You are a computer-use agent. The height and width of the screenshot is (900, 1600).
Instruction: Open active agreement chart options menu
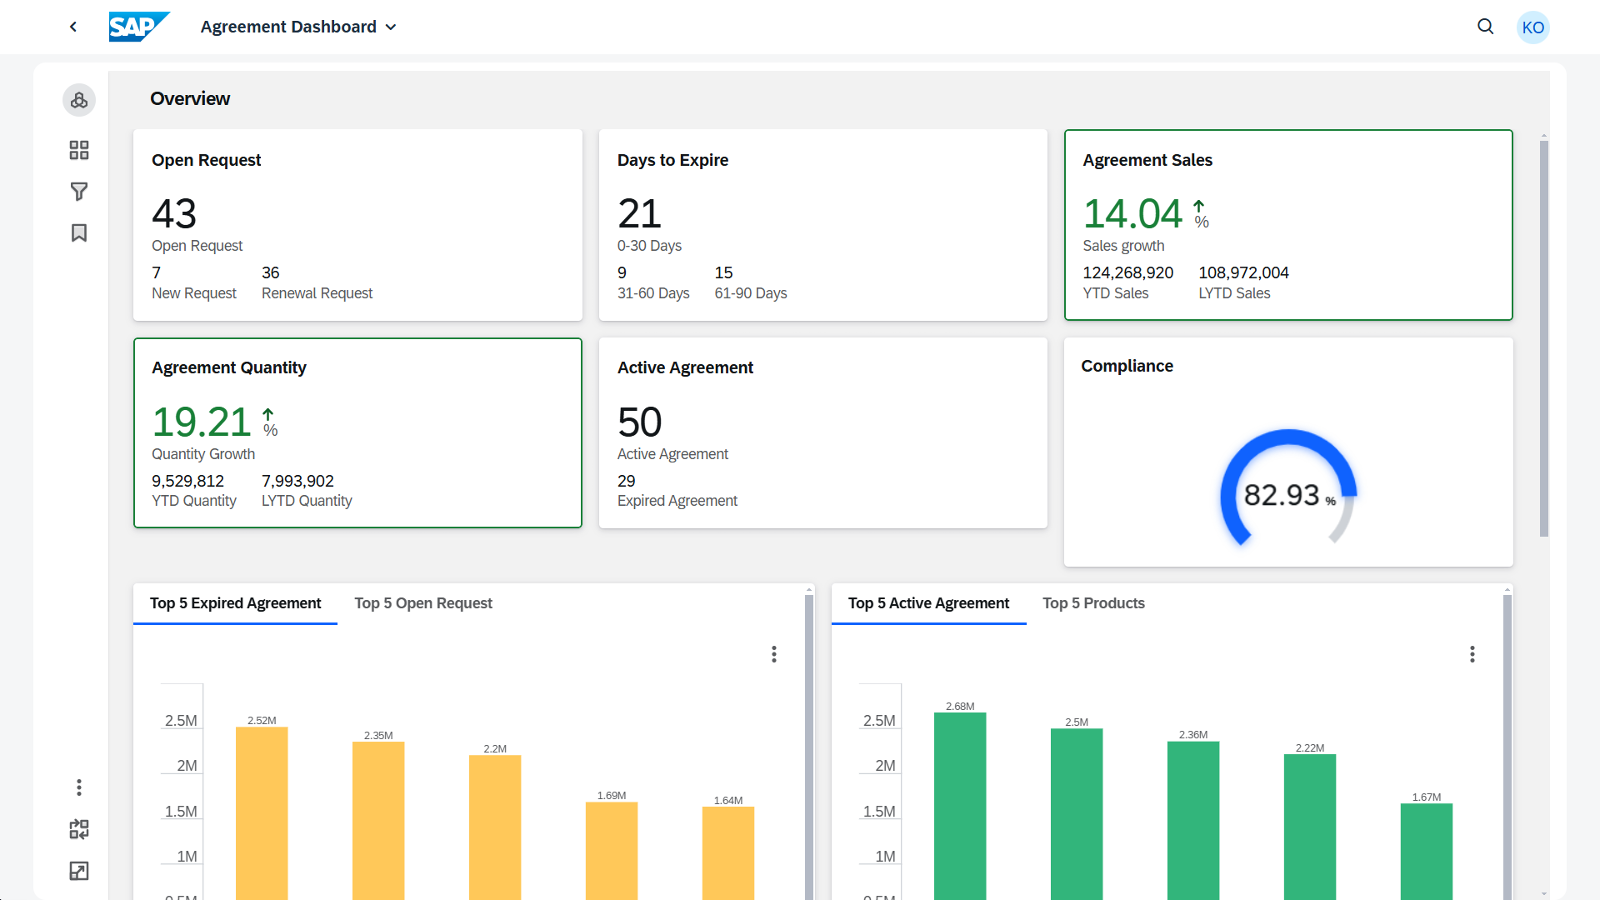pyautogui.click(x=1472, y=654)
